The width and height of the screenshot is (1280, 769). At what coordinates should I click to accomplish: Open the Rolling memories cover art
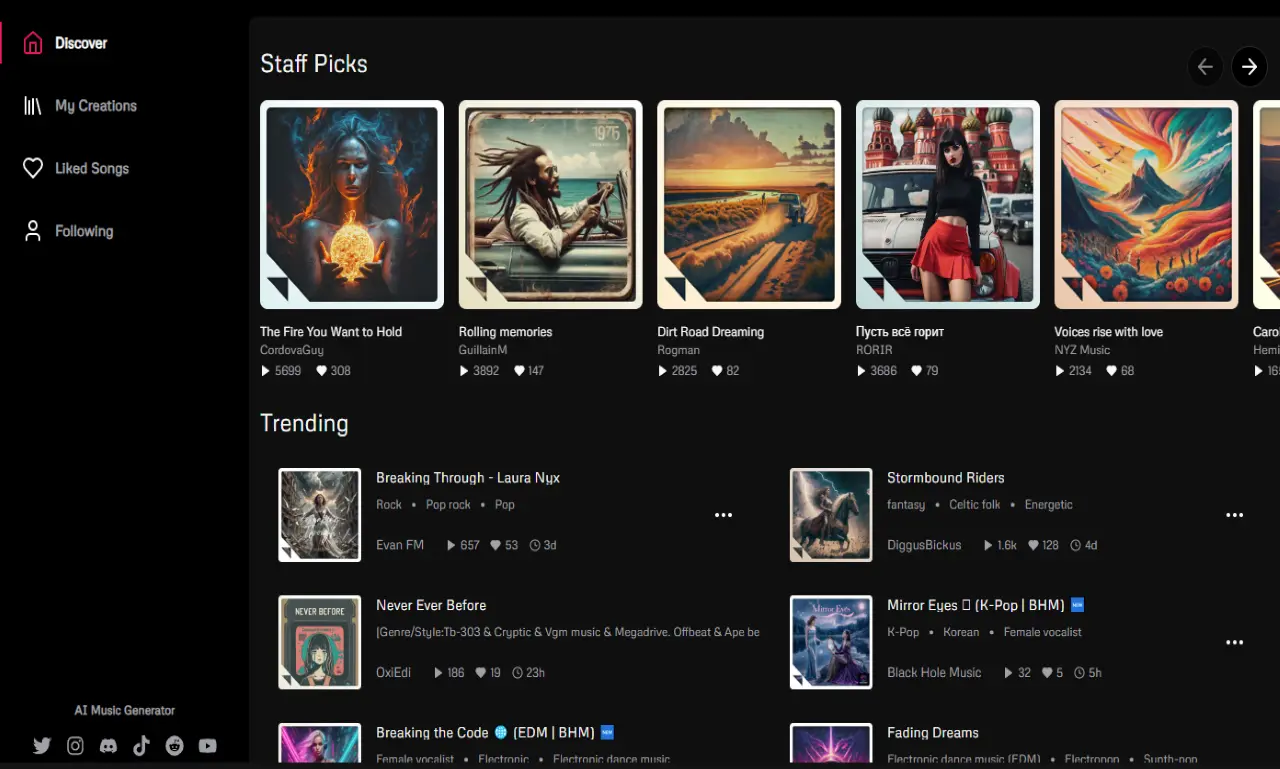[550, 204]
